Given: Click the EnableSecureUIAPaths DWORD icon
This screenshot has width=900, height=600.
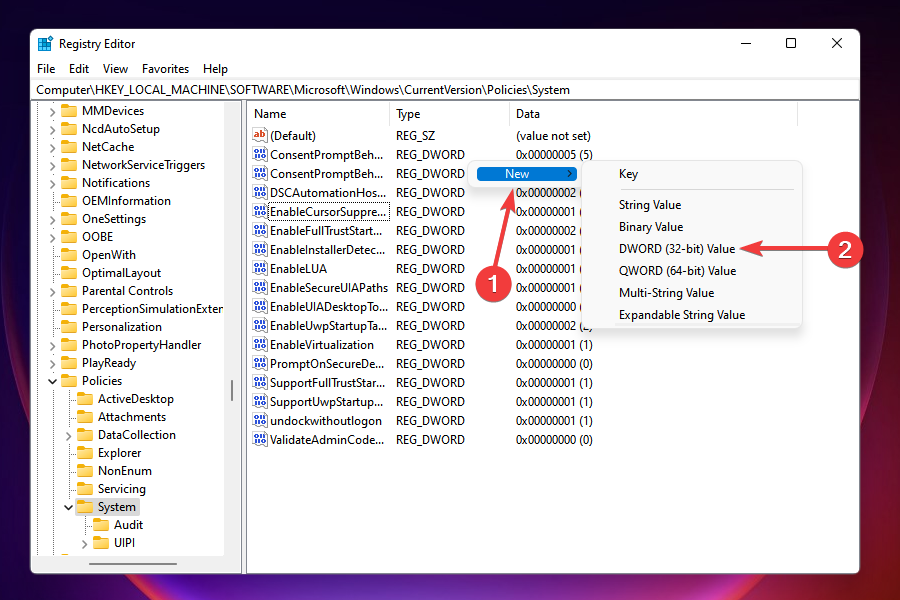Looking at the screenshot, I should [259, 287].
